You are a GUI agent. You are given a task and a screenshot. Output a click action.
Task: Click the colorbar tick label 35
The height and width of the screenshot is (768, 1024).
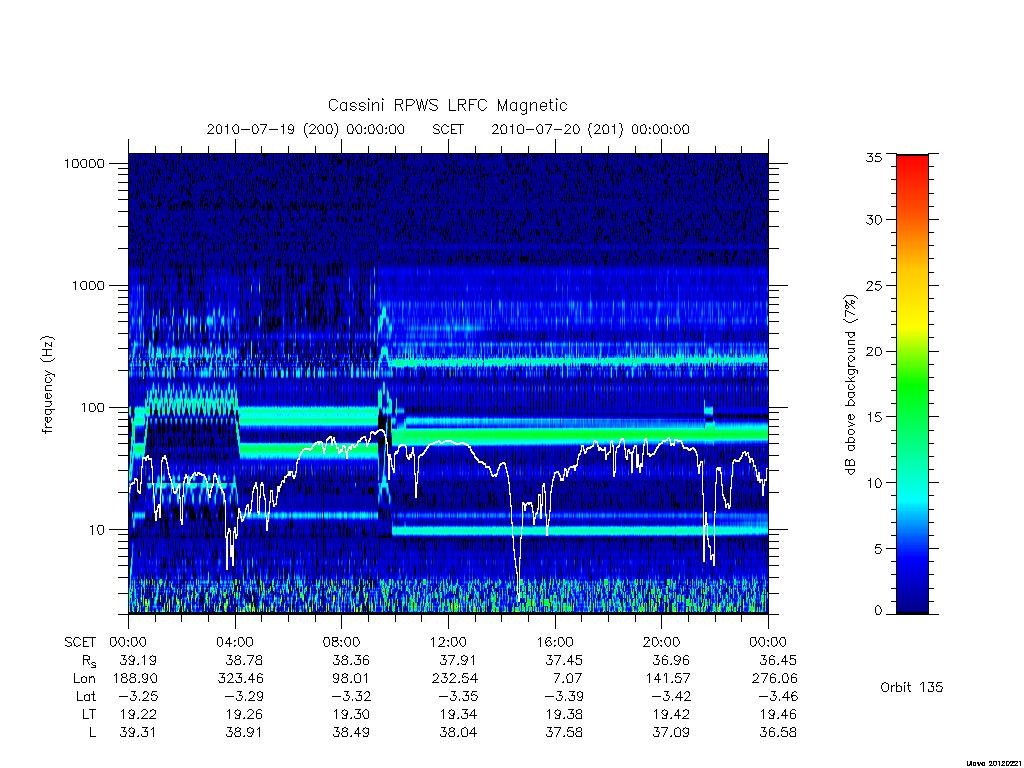[x=874, y=157]
